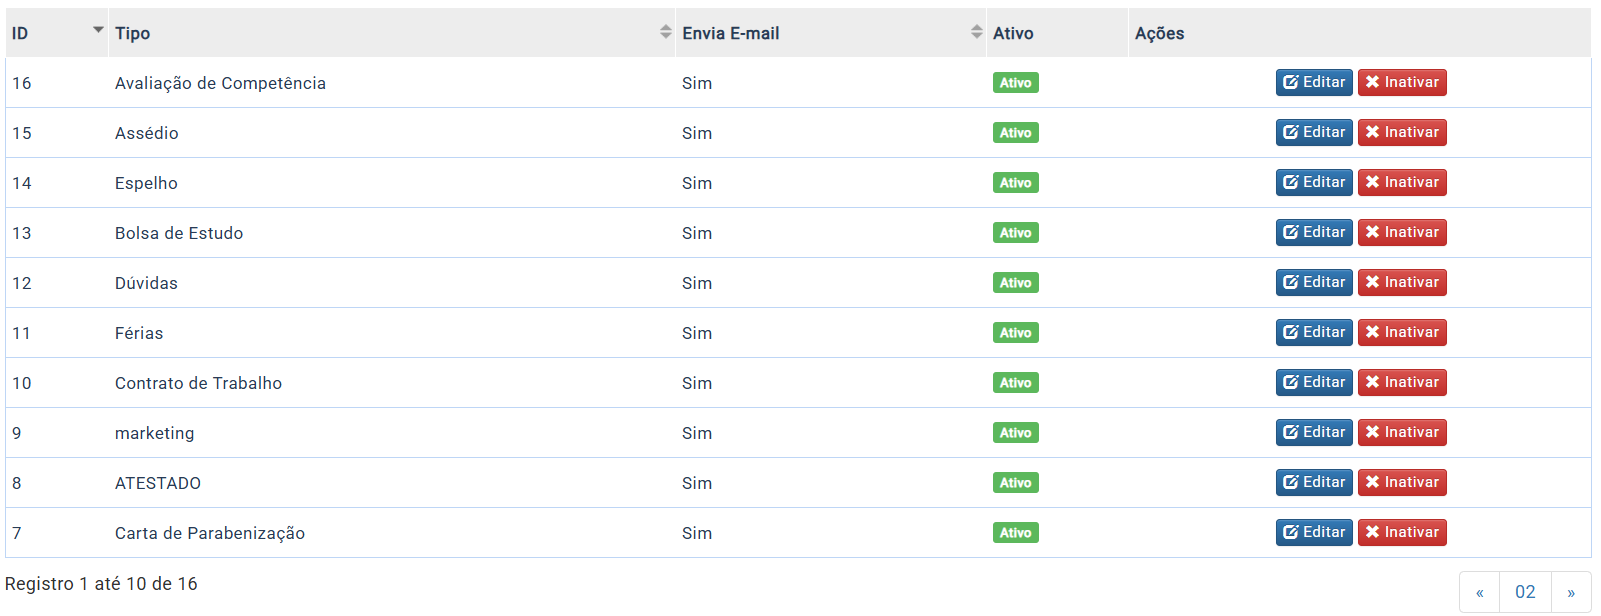1601x616 pixels.
Task: Click the edit pencil icon for Contrato de Trabalho
Action: tap(1291, 382)
